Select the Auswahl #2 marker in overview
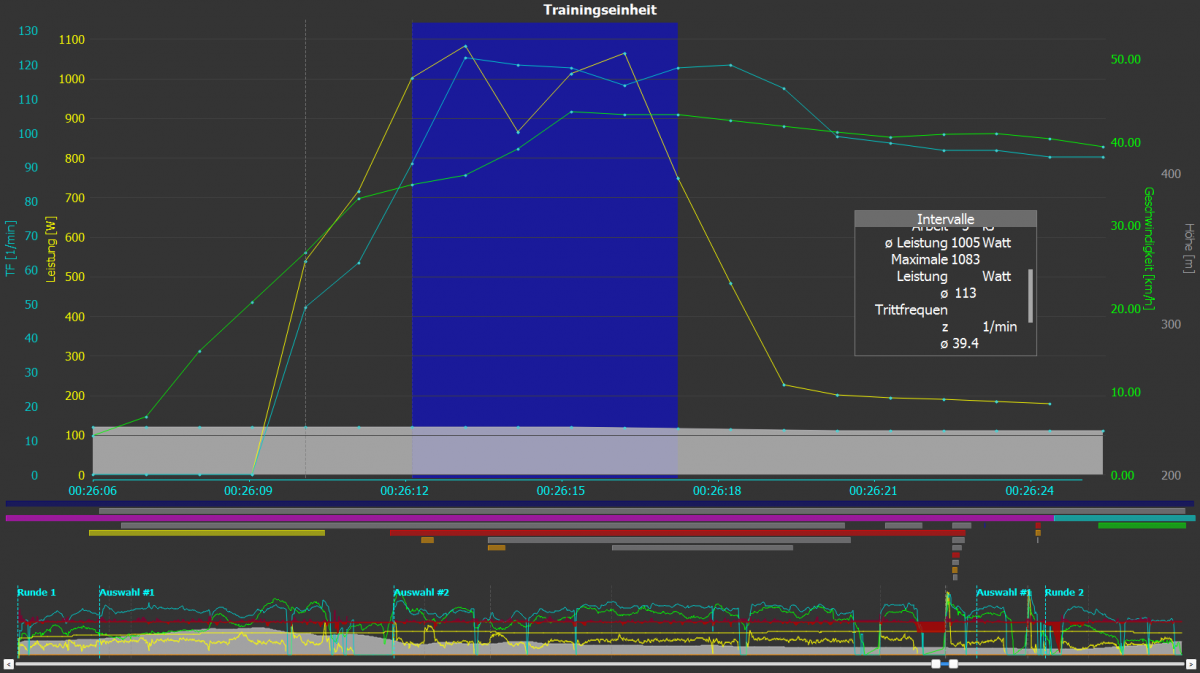Screen dimensions: 1200x673 421,592
